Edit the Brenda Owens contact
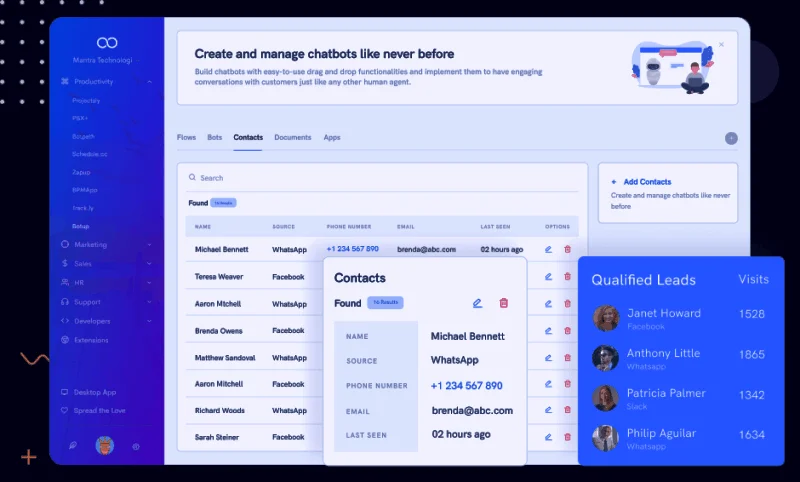 pyautogui.click(x=548, y=331)
